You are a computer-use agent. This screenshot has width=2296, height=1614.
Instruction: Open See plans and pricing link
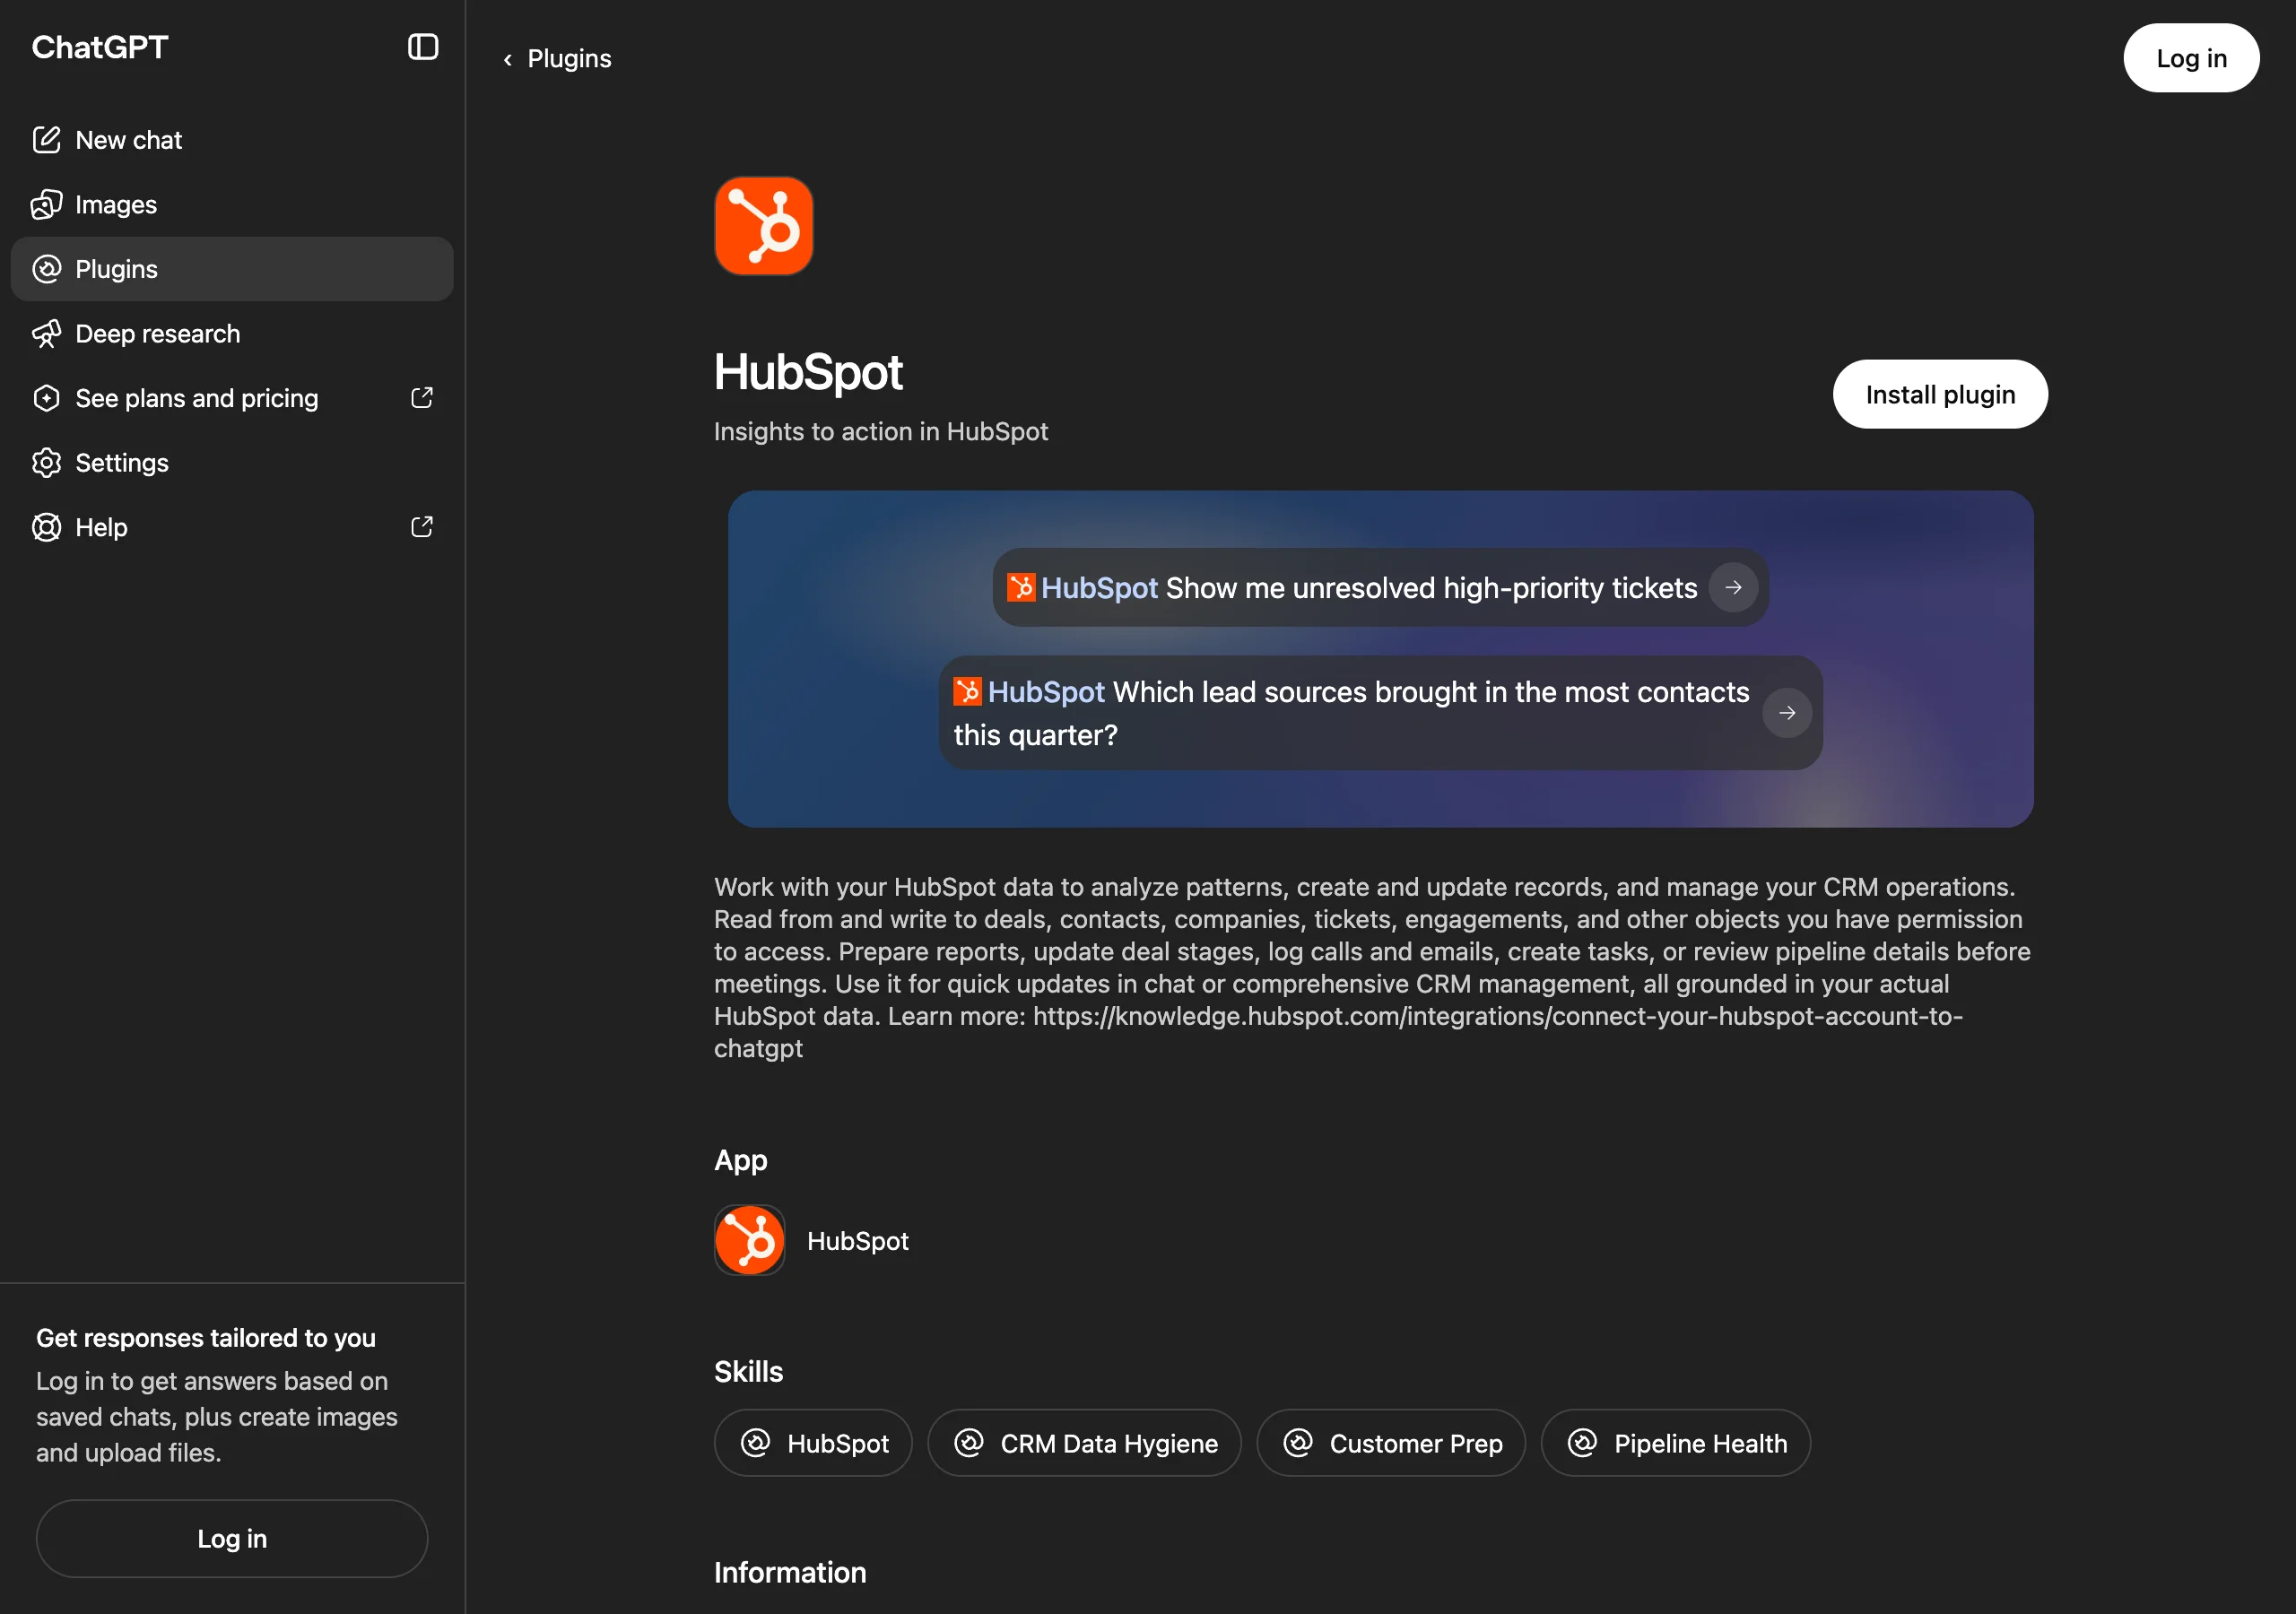tap(232, 398)
